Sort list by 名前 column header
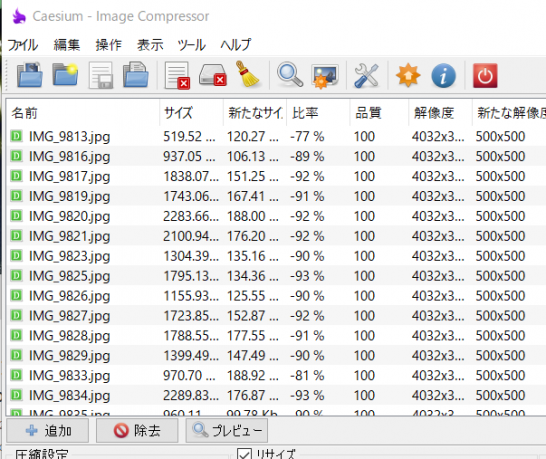Image resolution: width=546 pixels, height=459 pixels. coord(83,113)
